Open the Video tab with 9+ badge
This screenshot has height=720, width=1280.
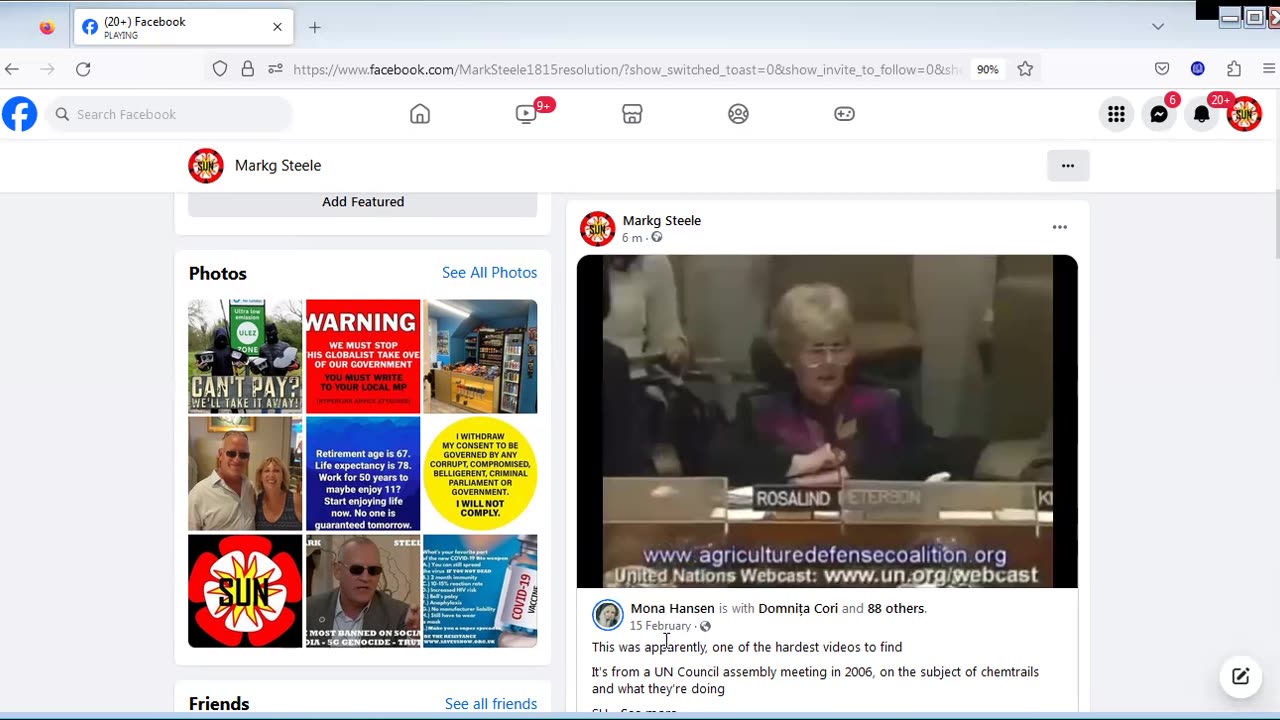(527, 114)
